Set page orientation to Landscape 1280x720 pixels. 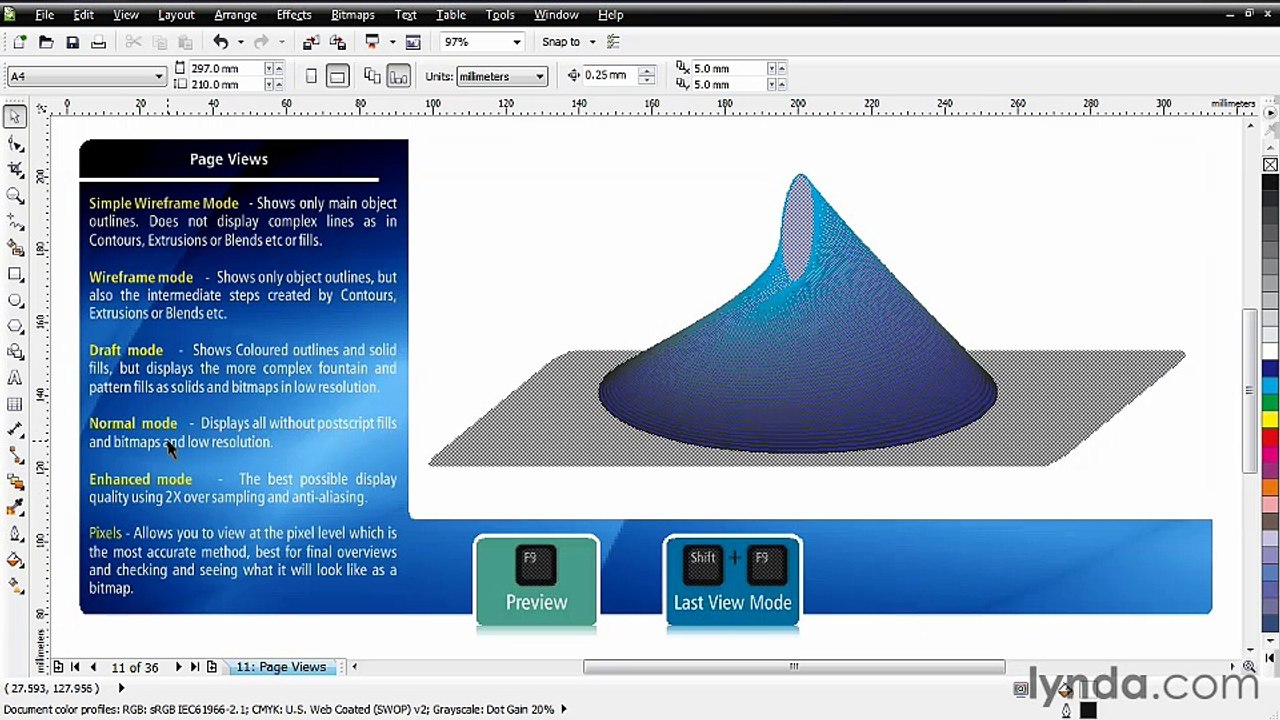pyautogui.click(x=337, y=76)
